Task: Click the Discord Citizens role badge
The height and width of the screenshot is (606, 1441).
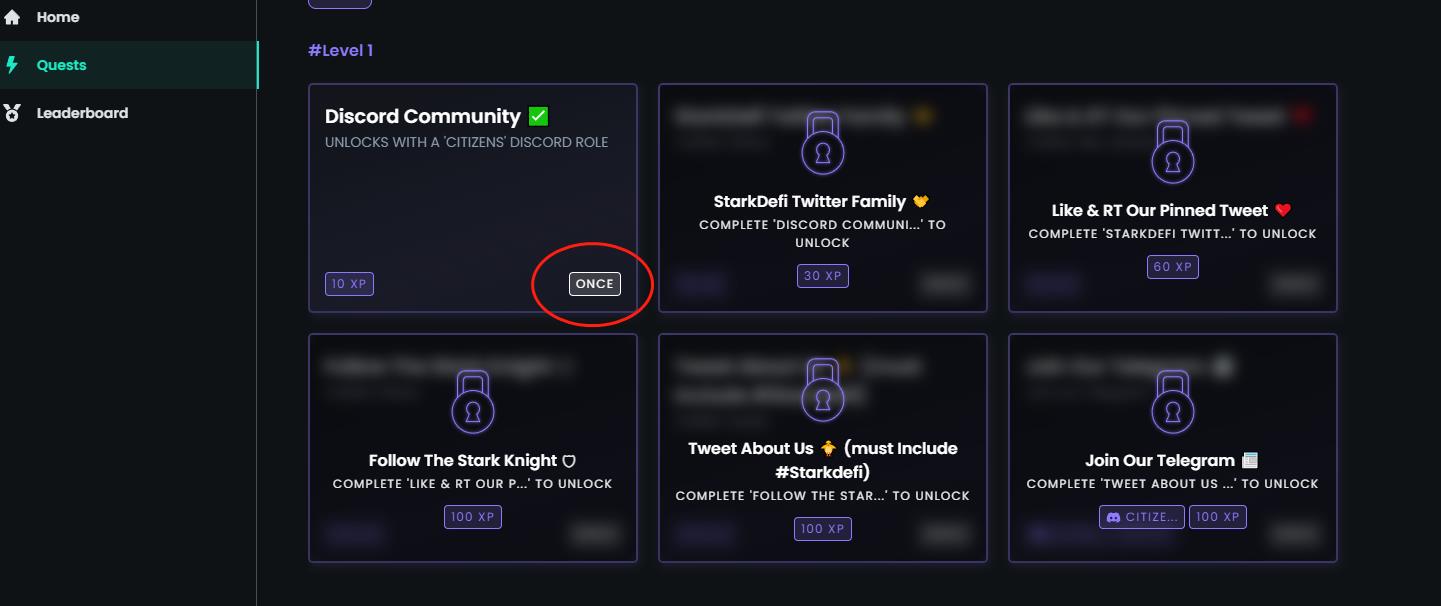Action: coord(1141,517)
